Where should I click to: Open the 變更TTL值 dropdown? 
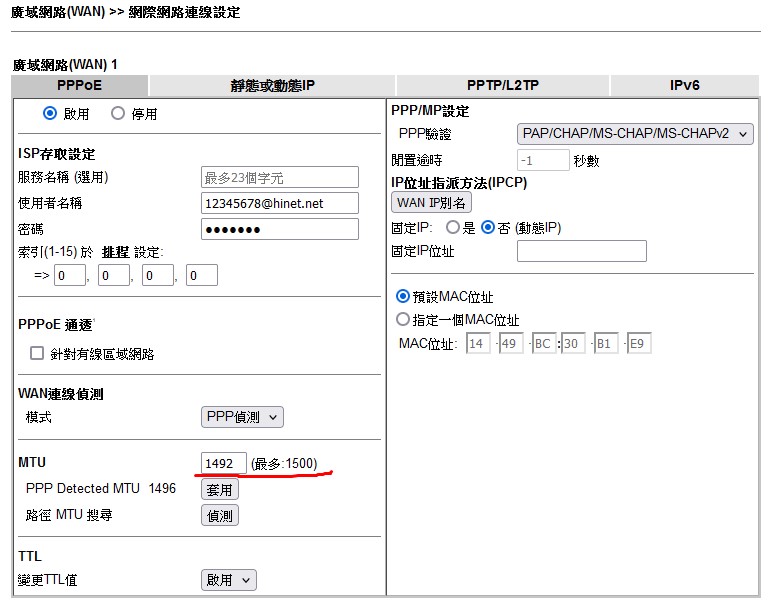click(228, 580)
